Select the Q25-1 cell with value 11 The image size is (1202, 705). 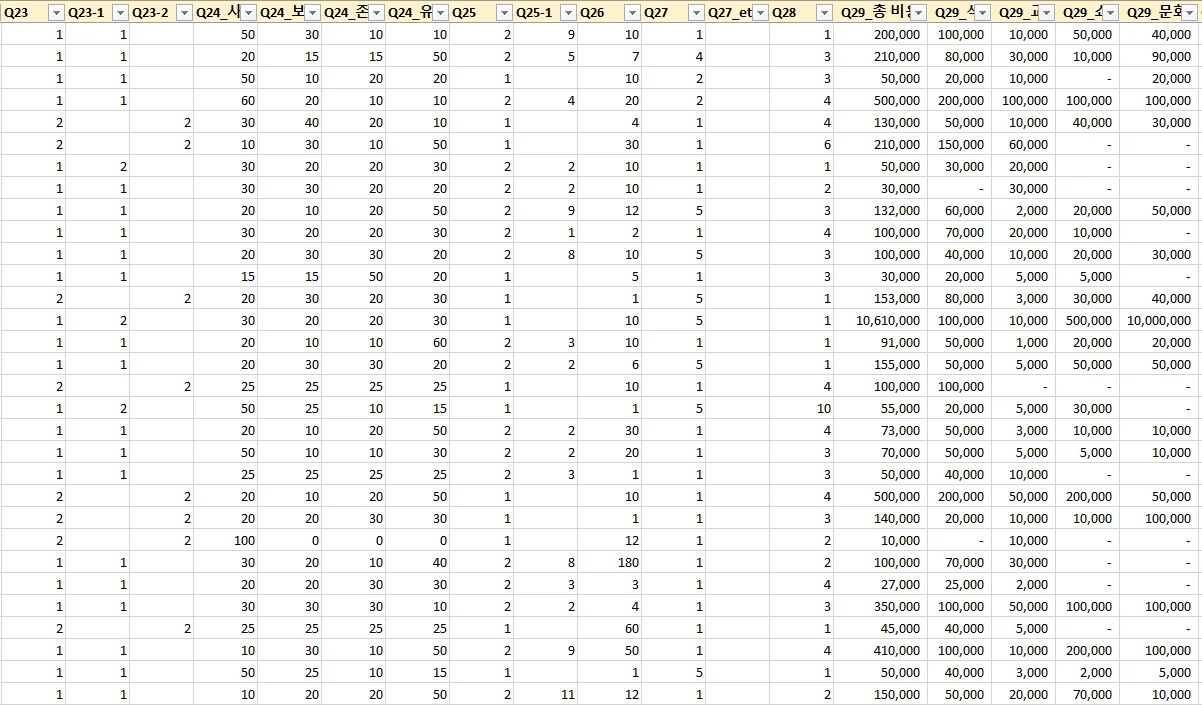546,695
